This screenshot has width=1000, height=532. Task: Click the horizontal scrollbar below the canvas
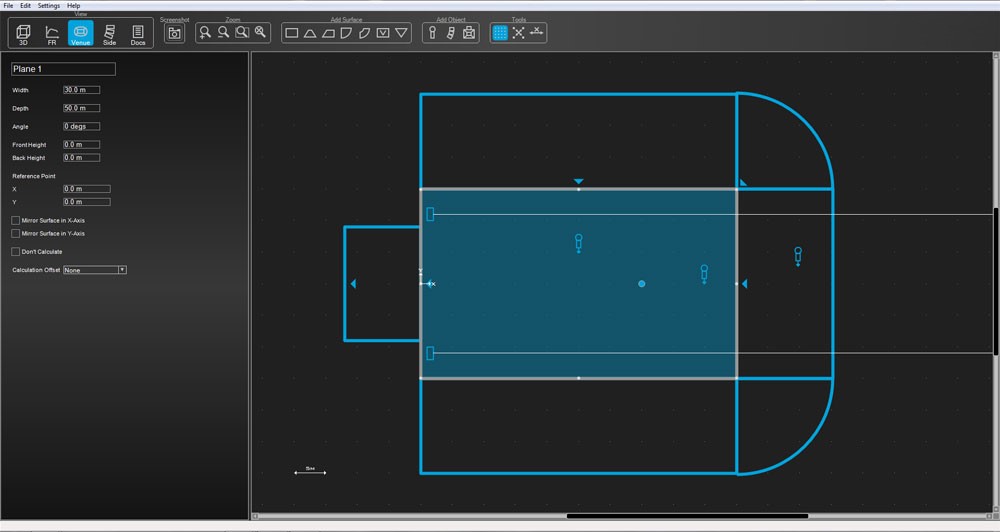[x=686, y=516]
